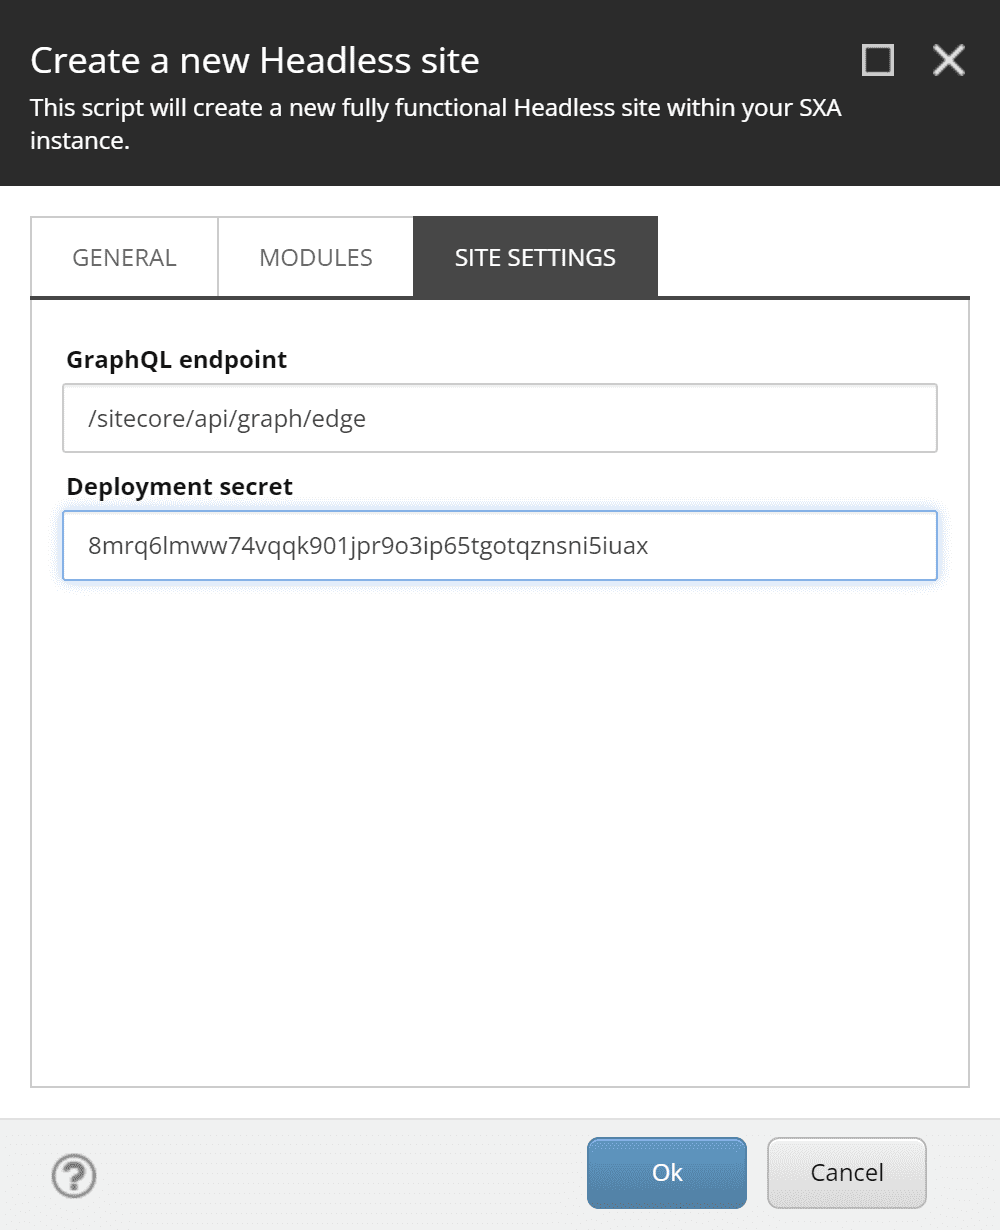
Task: Select the Site Settings tab
Action: point(535,257)
